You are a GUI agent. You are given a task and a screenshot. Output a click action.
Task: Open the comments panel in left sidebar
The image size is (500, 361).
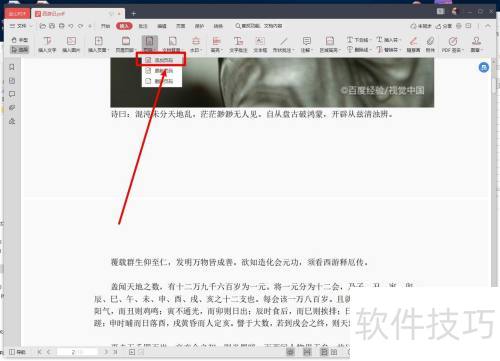12,94
